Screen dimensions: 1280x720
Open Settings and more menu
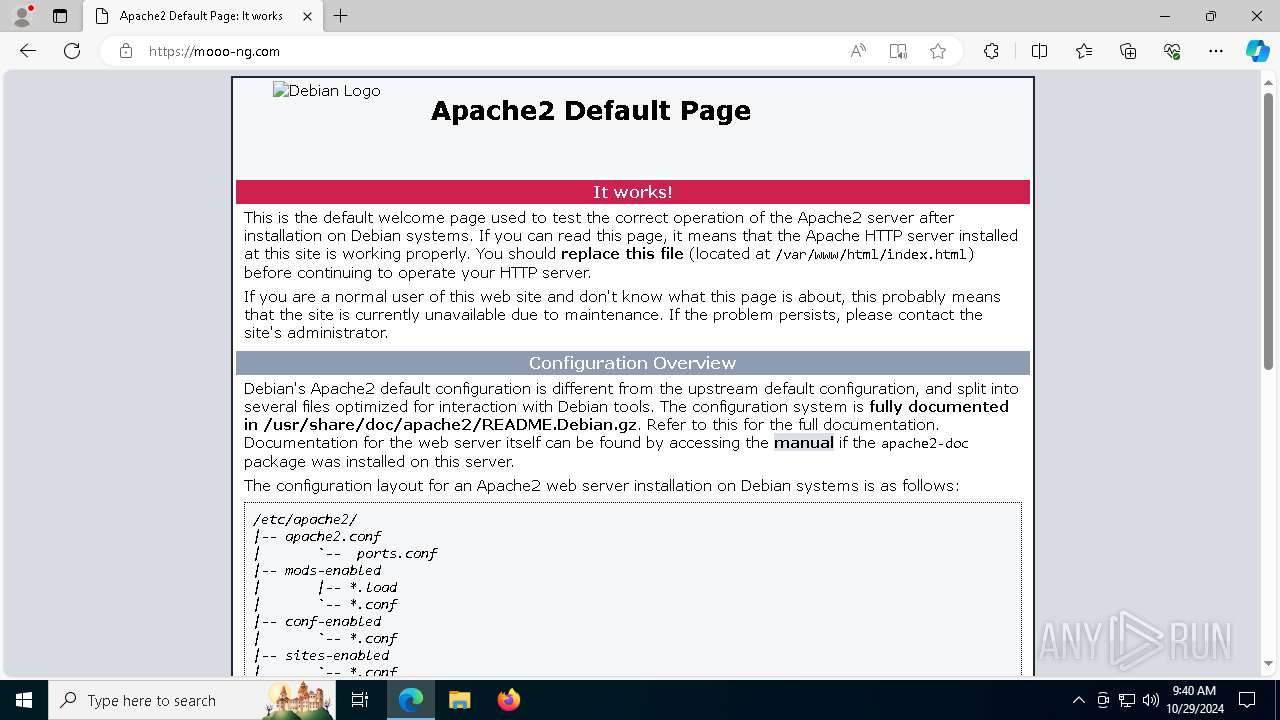tap(1216, 51)
